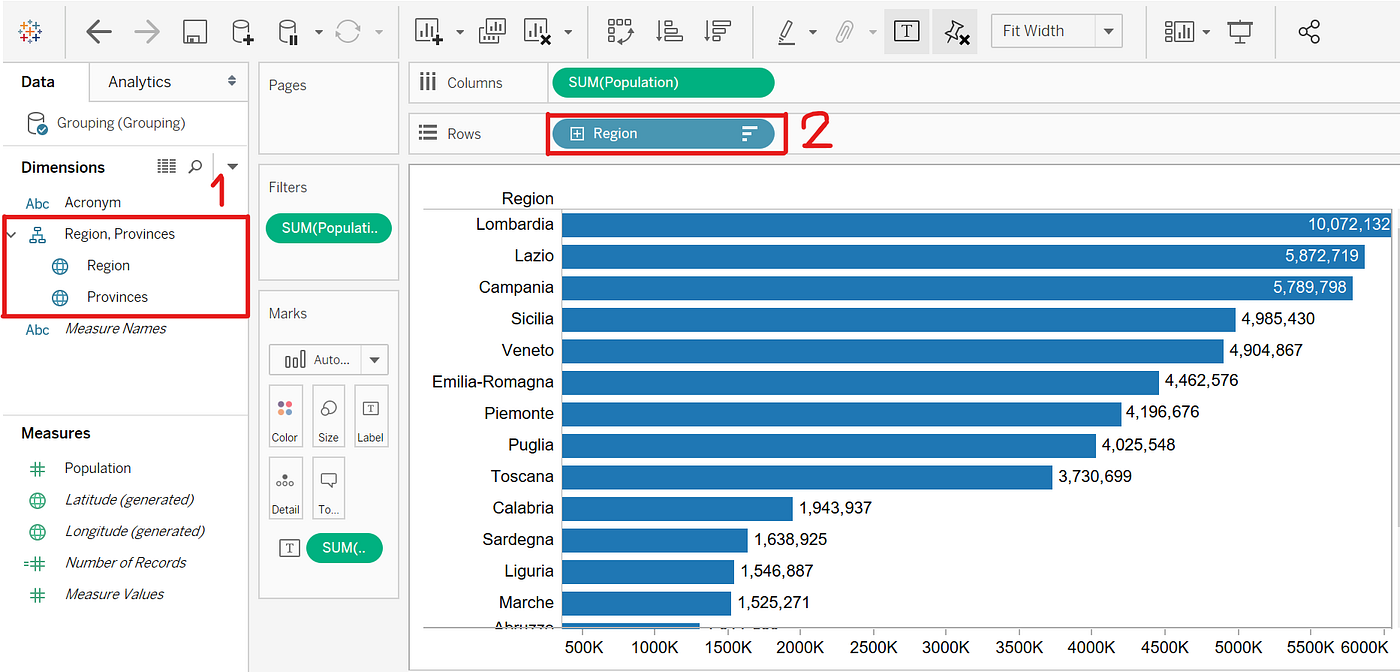Screen dimensions: 1400x672
Task: Switch to the Data tab
Action: [x=39, y=82]
